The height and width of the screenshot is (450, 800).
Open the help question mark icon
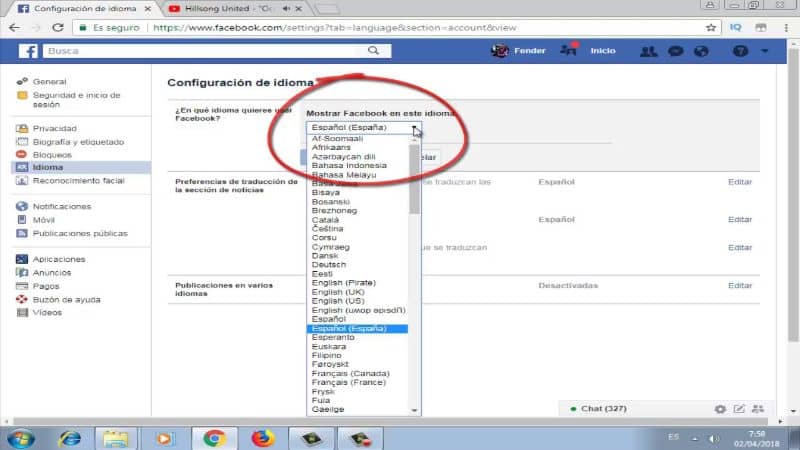[x=740, y=51]
